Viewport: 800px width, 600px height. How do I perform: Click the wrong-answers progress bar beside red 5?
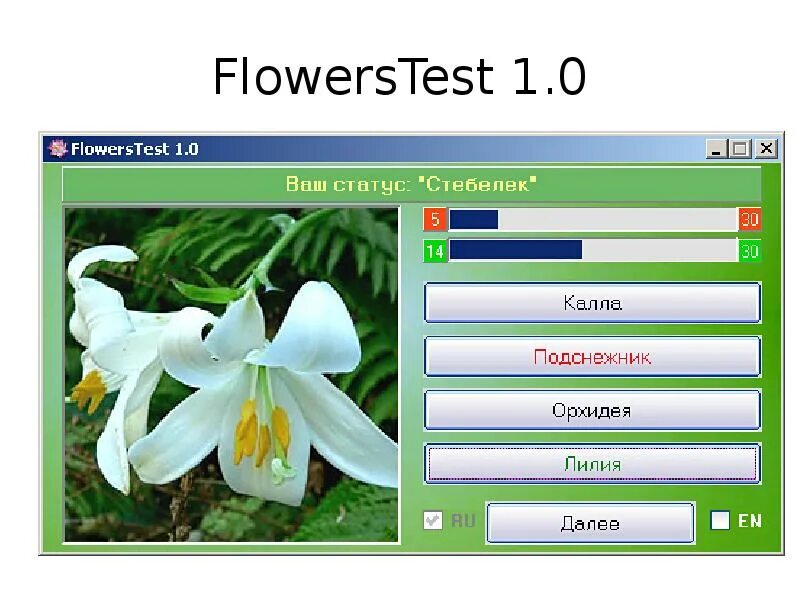pos(593,220)
